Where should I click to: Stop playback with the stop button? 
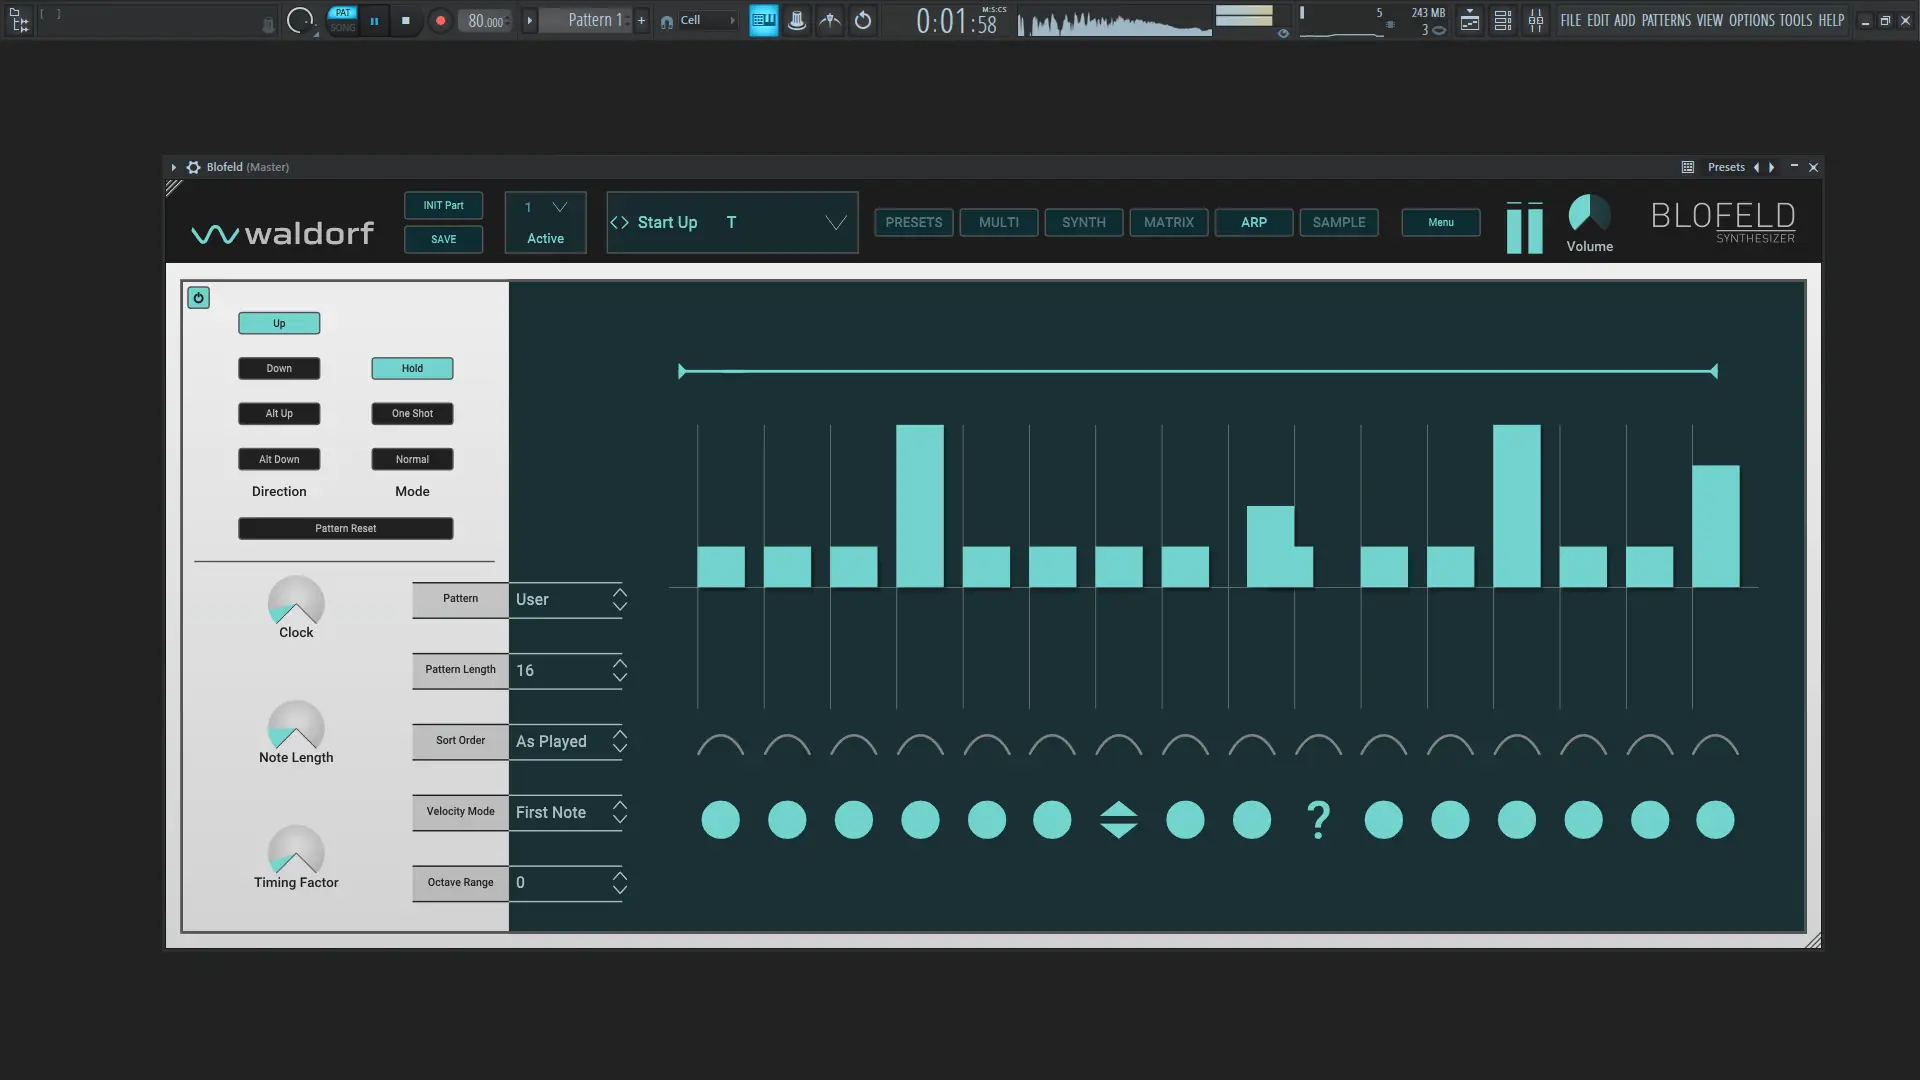click(x=405, y=21)
